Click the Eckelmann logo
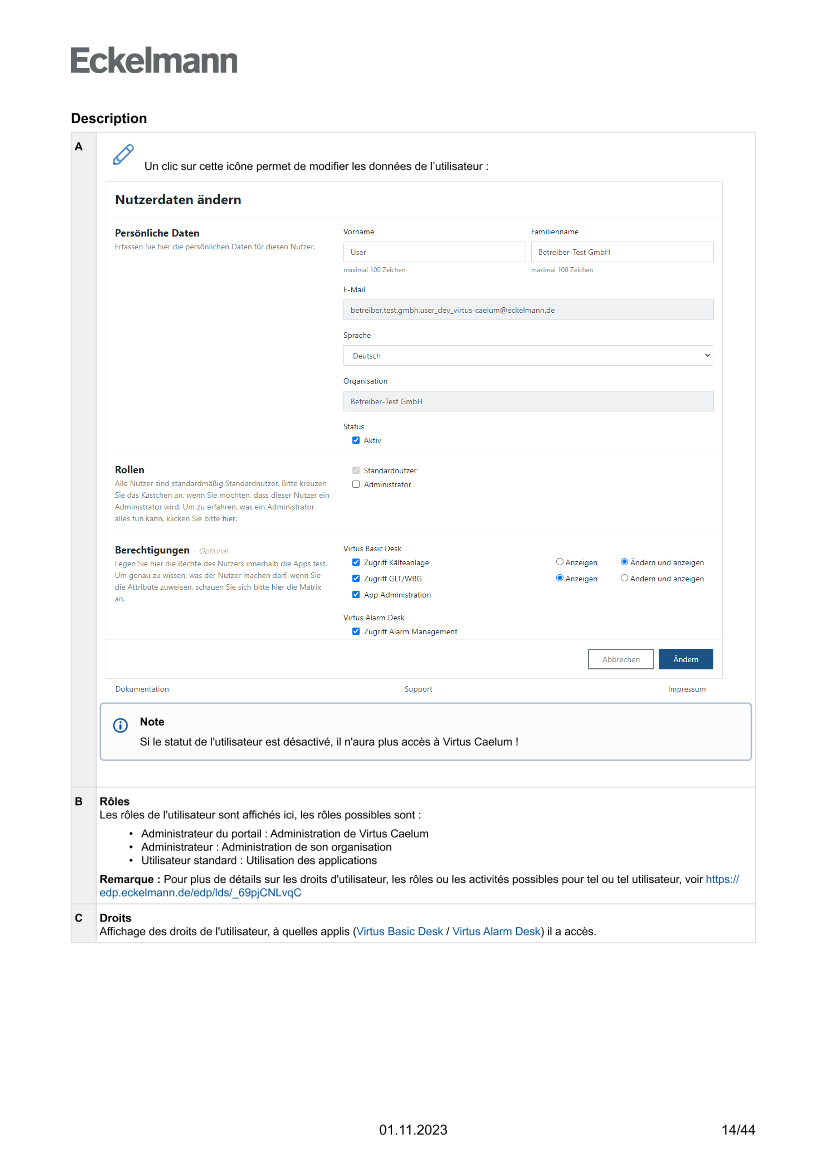The height and width of the screenshot is (1169, 827). point(154,60)
